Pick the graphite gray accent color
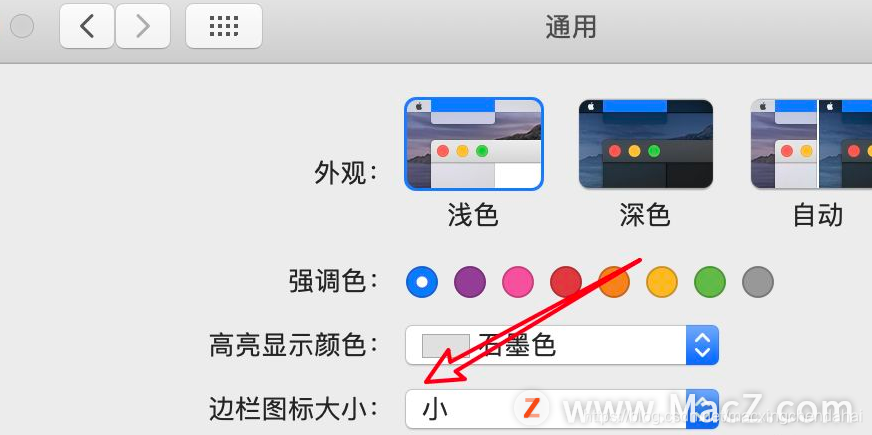 758,282
